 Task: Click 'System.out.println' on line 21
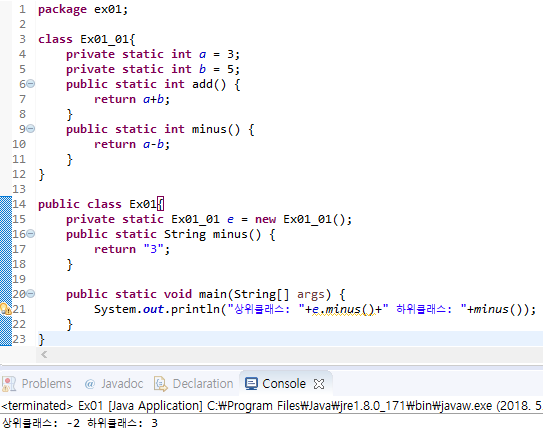[157, 309]
